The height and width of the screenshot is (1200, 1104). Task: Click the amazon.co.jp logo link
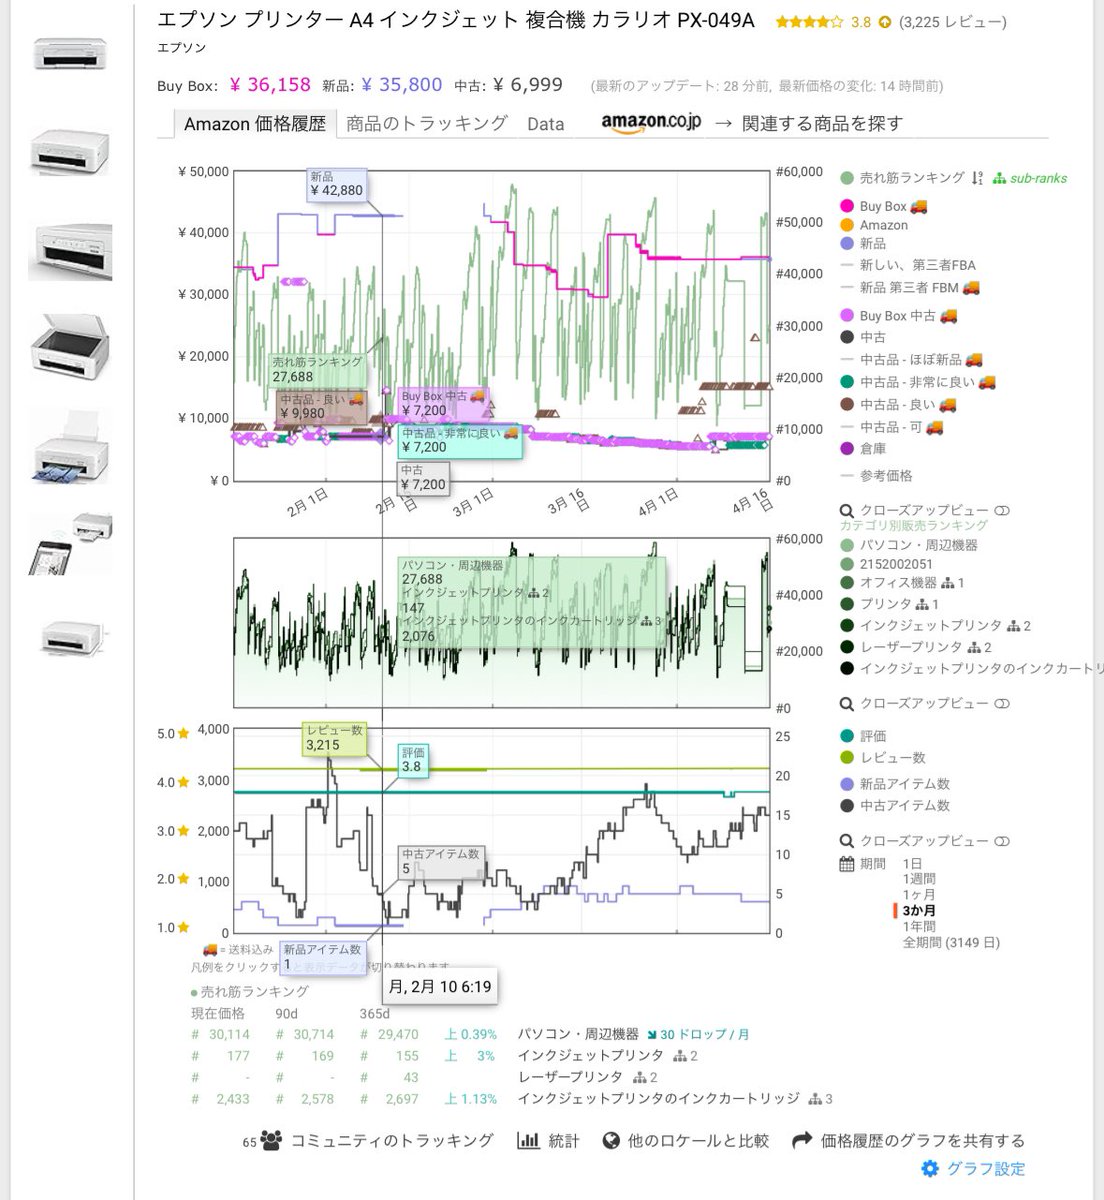pos(651,122)
